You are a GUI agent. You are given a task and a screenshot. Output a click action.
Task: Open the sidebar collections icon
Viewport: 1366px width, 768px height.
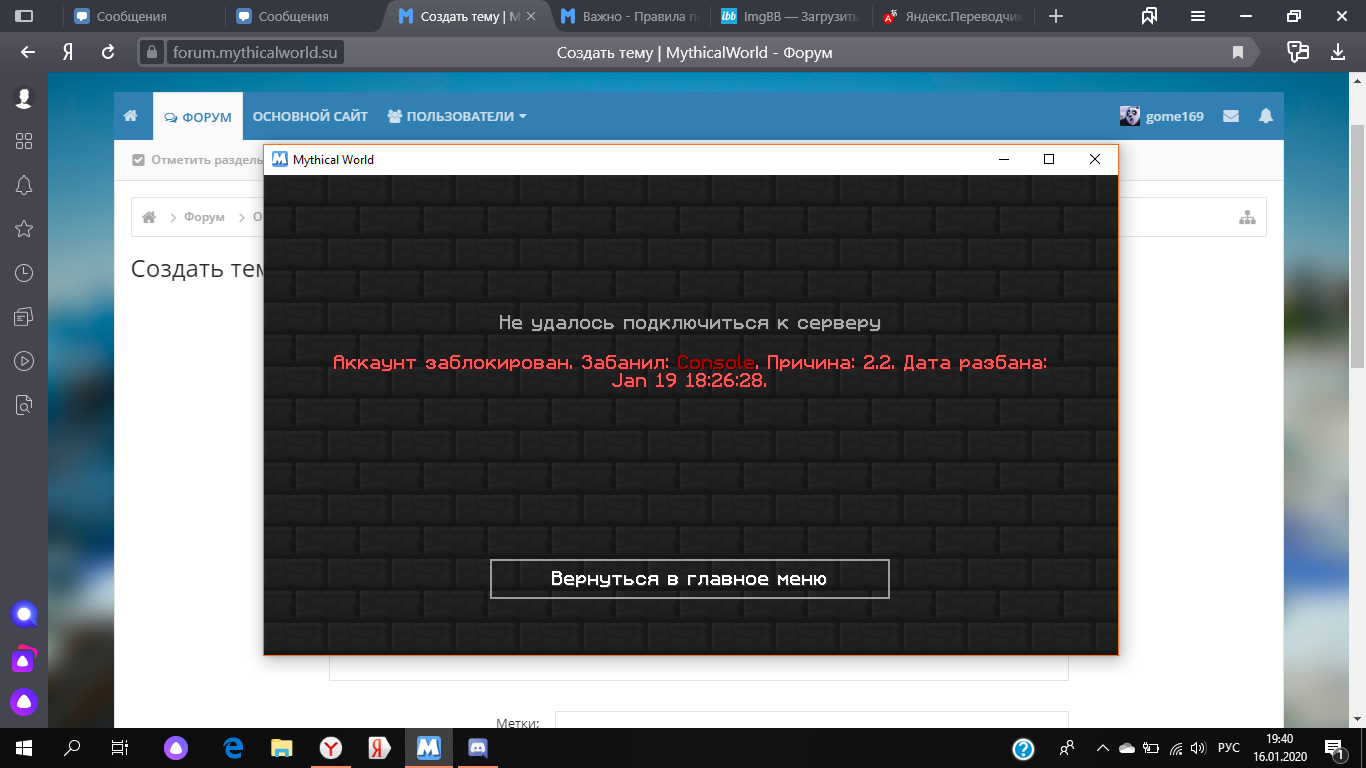[x=24, y=317]
